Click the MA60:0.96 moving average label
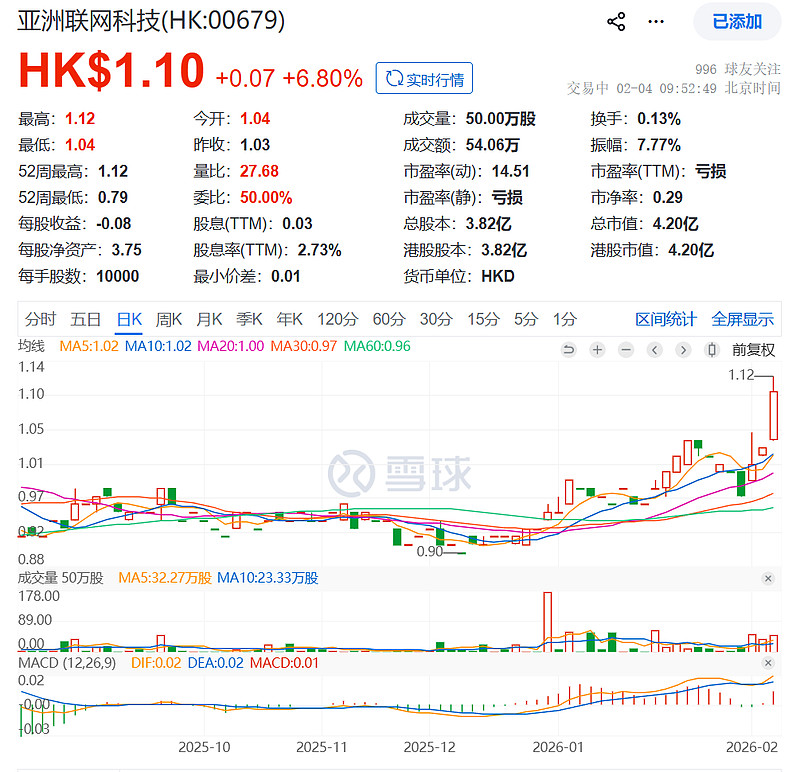 [x=377, y=346]
